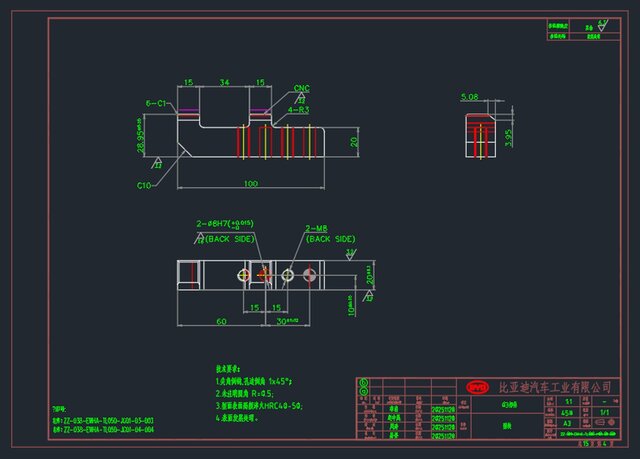640x459 pixels.
Task: Click the 5.08 dimension on the side view
Action: tap(469, 97)
